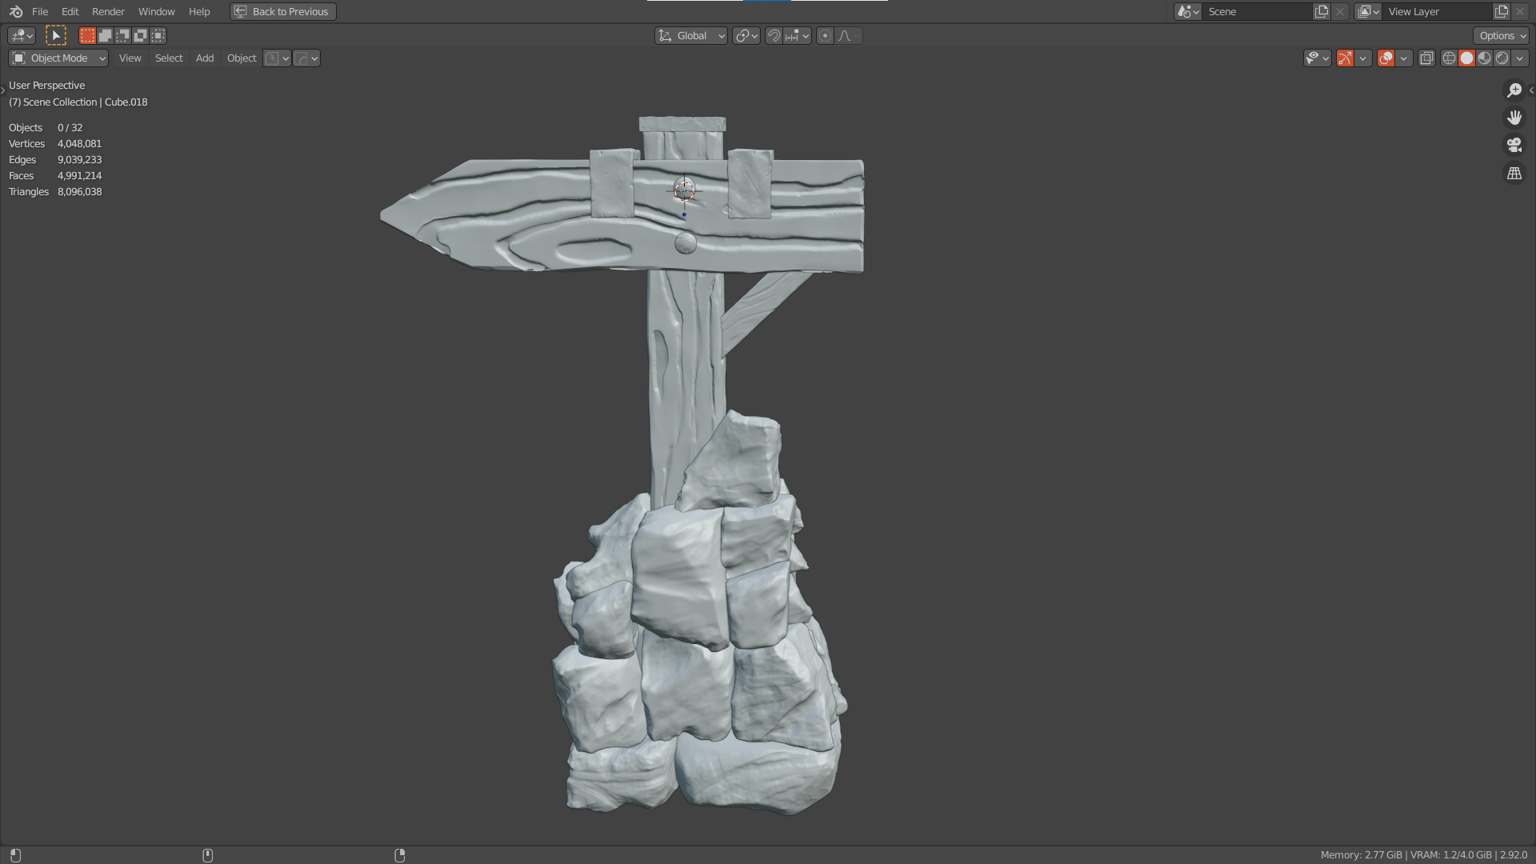
Task: Open the Options dropdown
Action: pos(1502,35)
